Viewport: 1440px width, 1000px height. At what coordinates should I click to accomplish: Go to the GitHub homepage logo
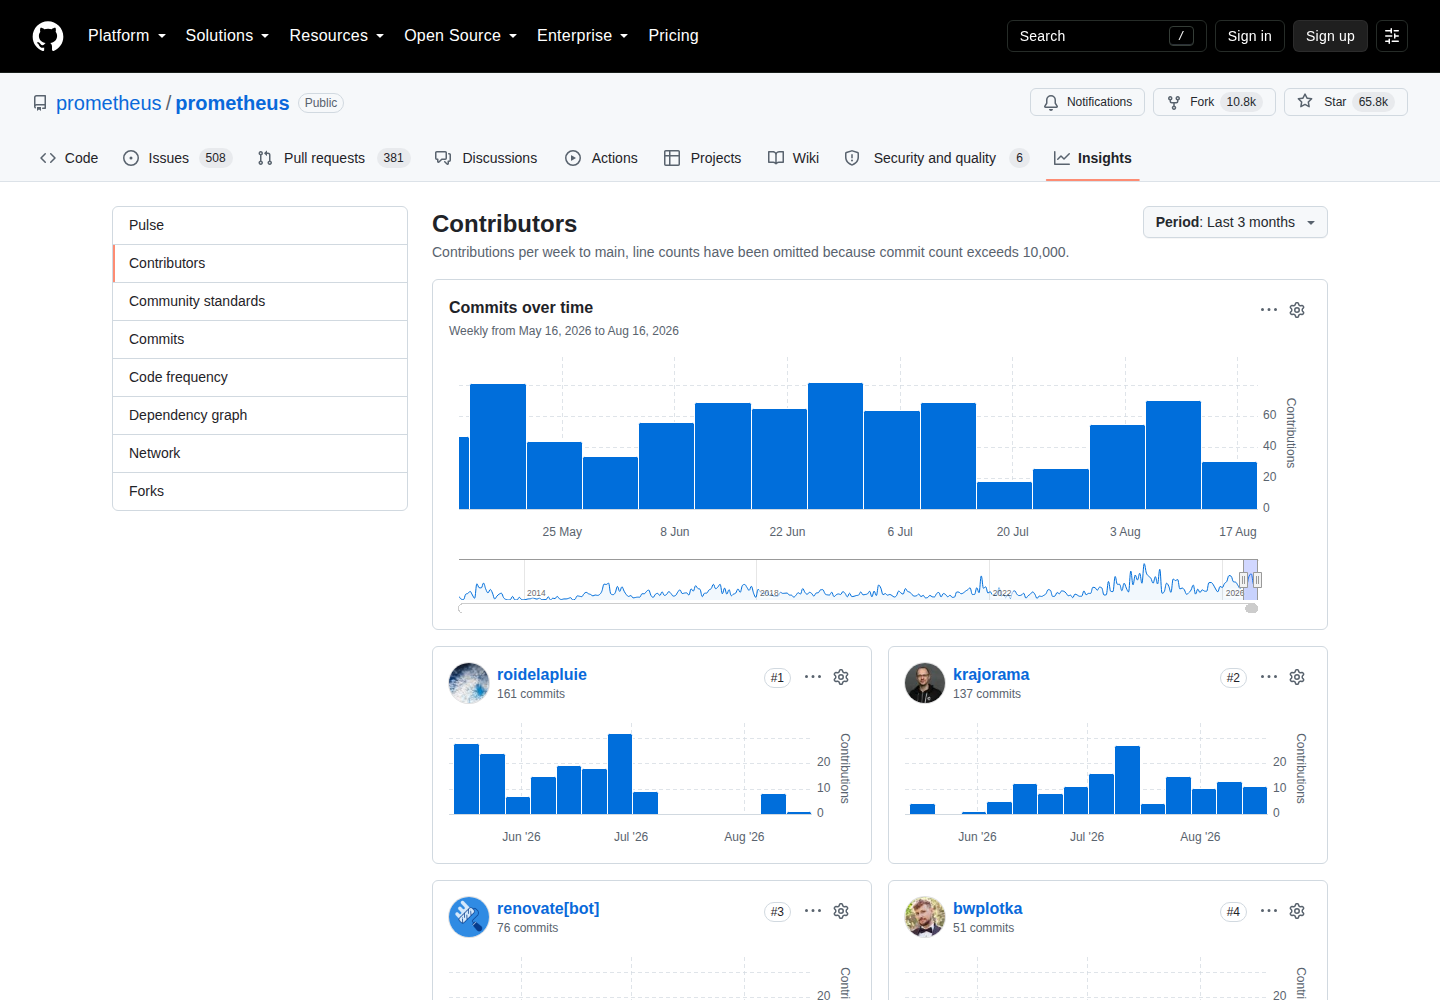48,36
